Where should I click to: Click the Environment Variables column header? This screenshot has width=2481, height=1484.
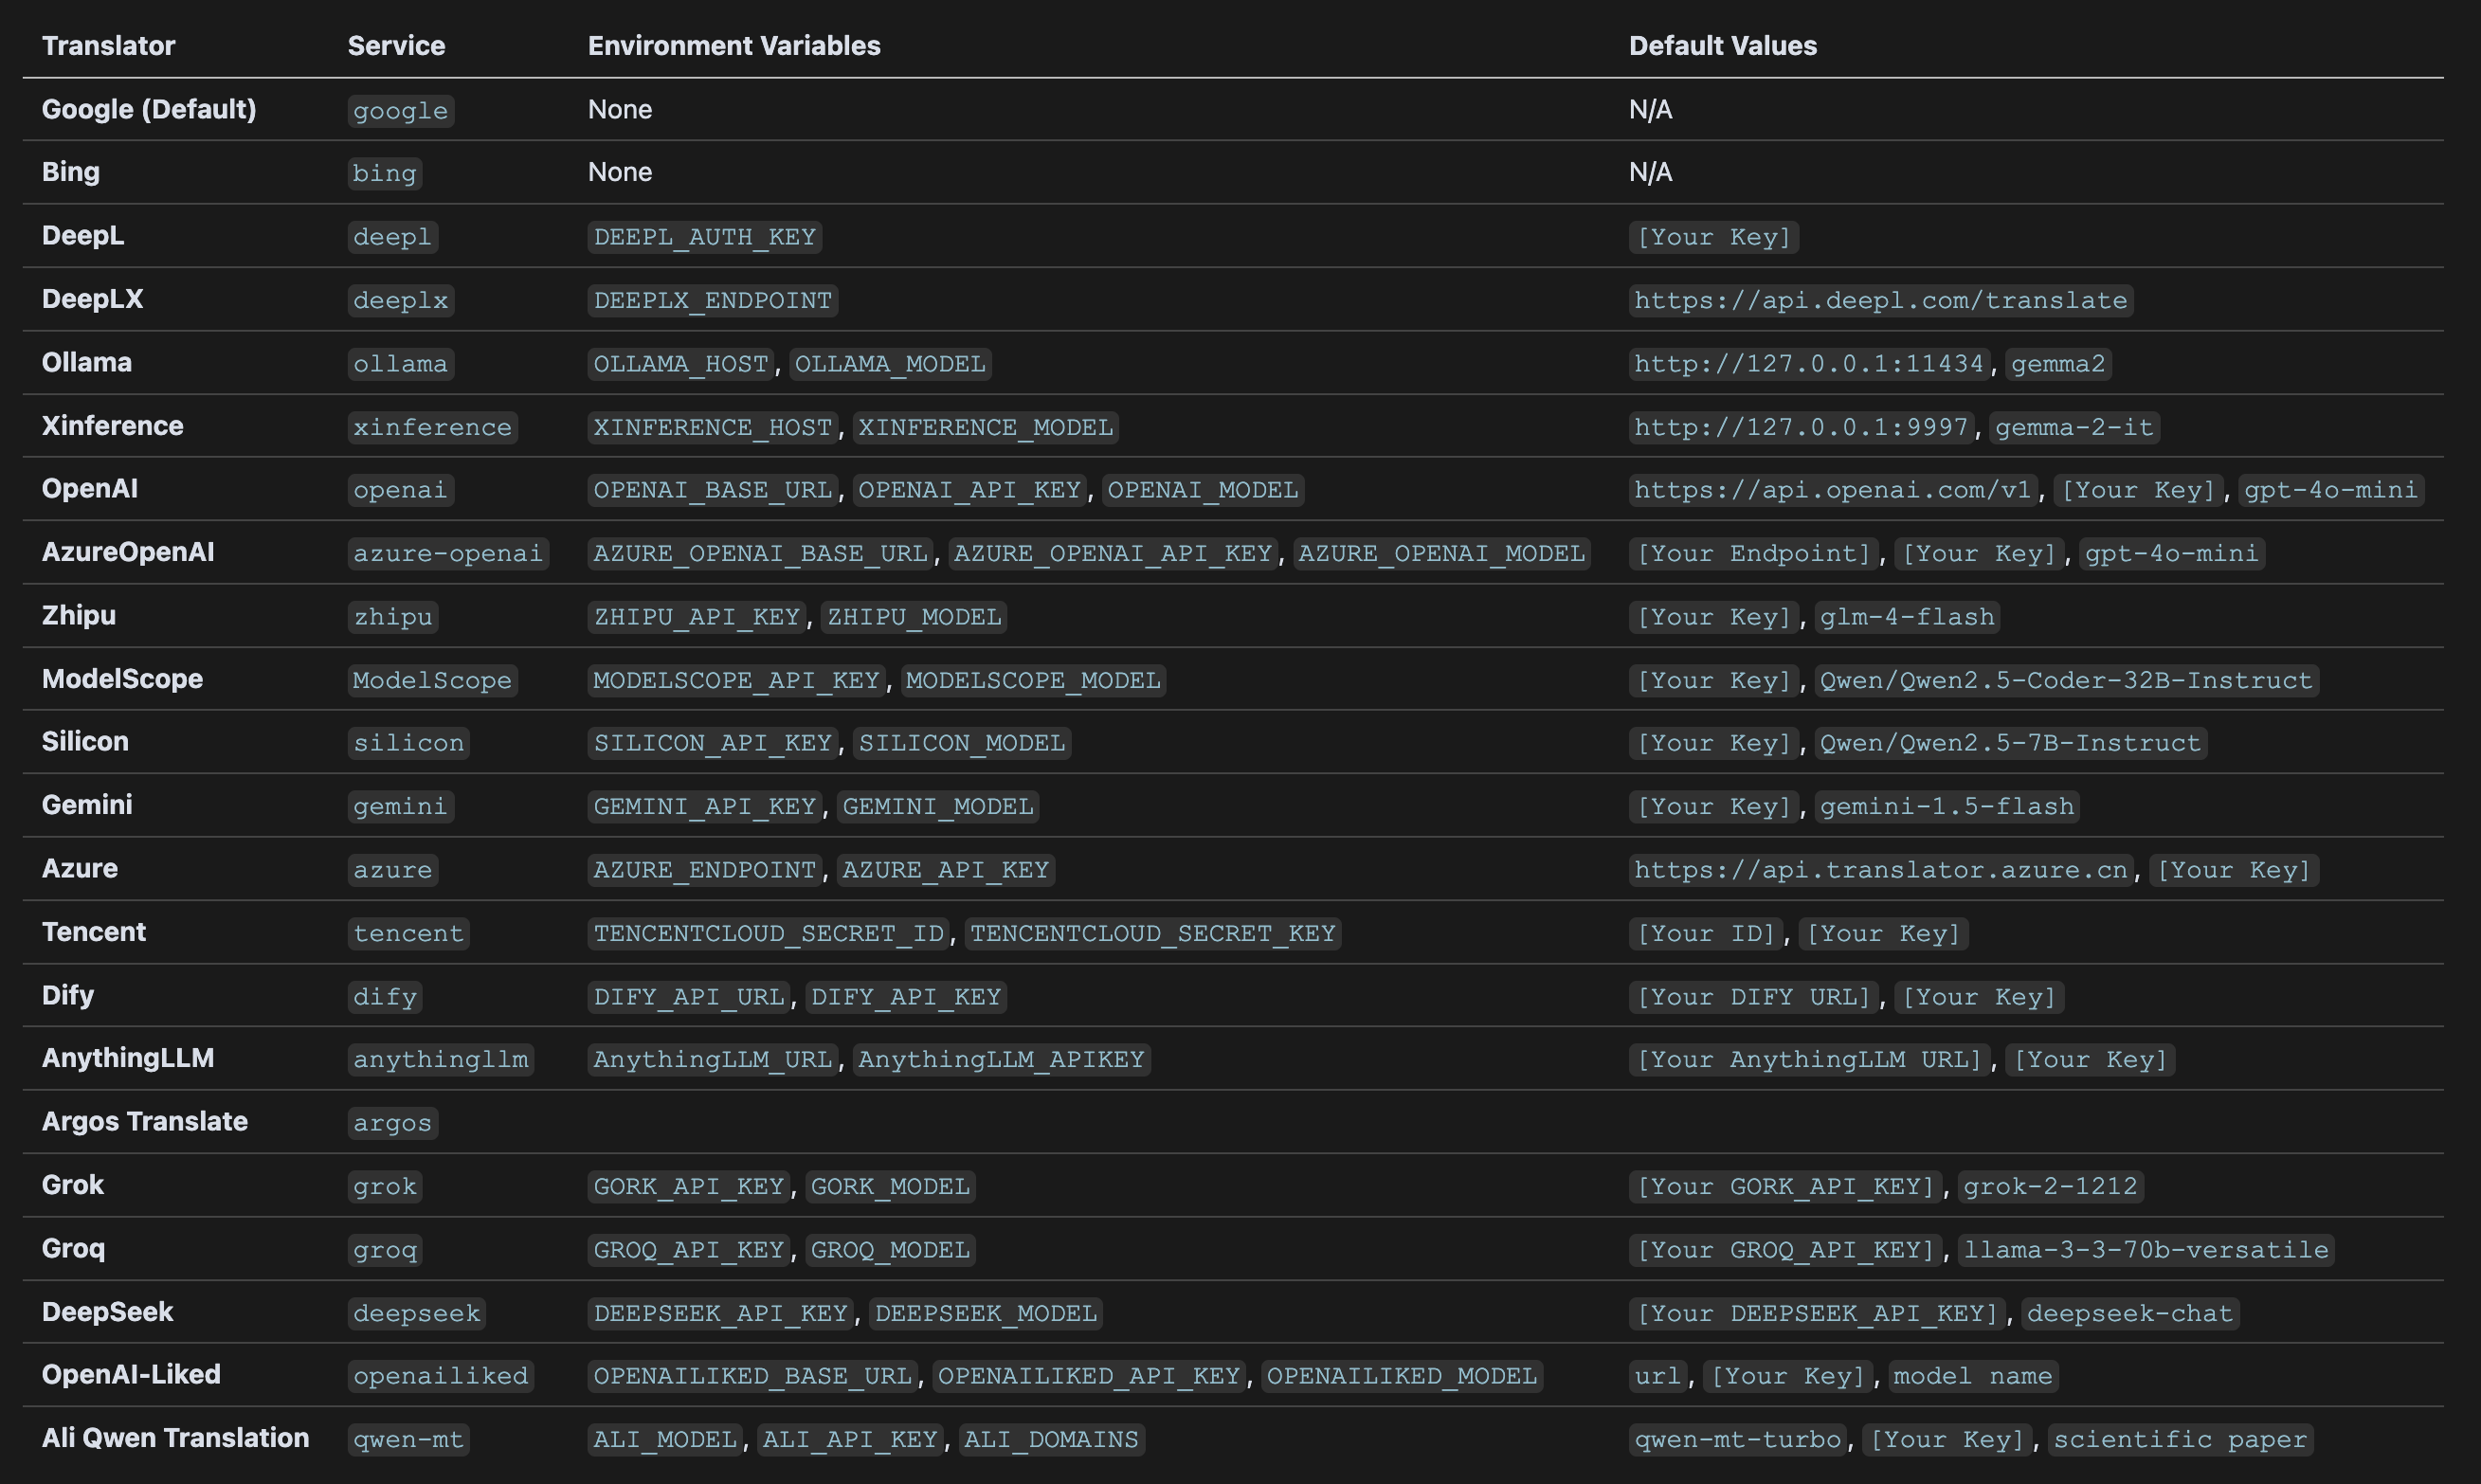point(734,46)
